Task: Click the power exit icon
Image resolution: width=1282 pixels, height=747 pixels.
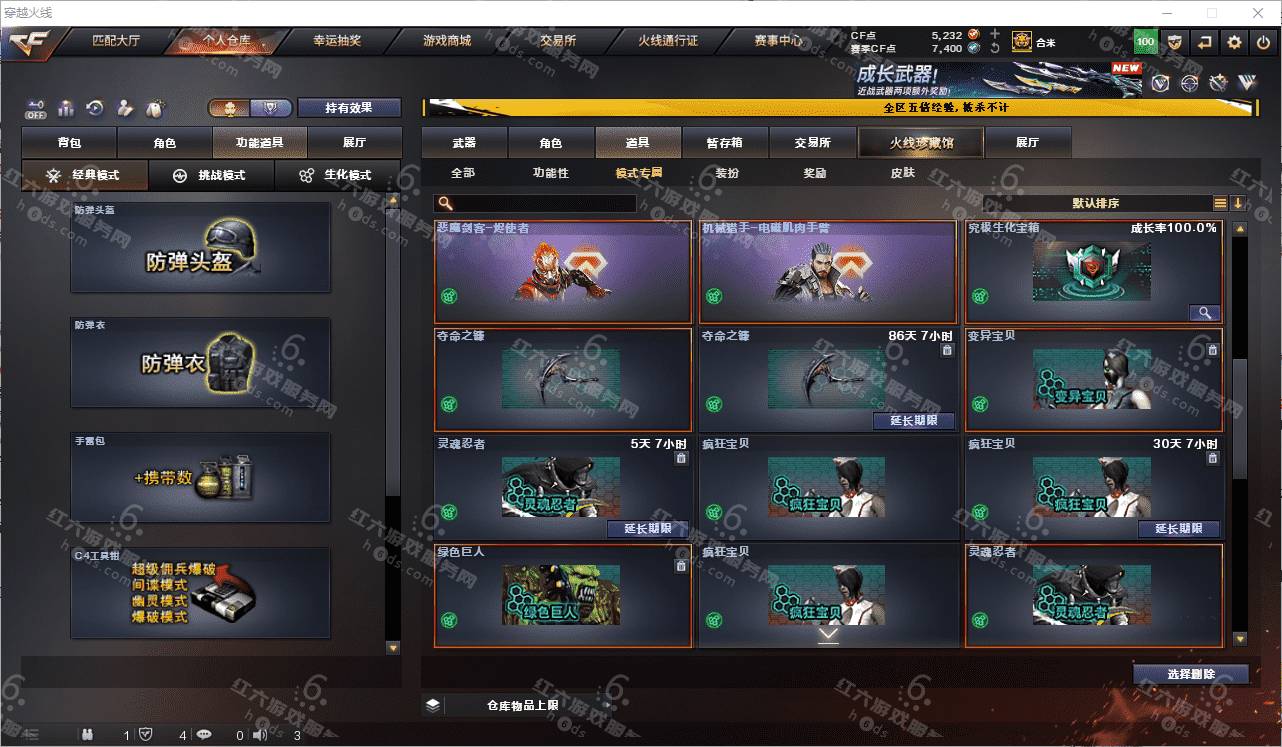Action: (x=1264, y=42)
